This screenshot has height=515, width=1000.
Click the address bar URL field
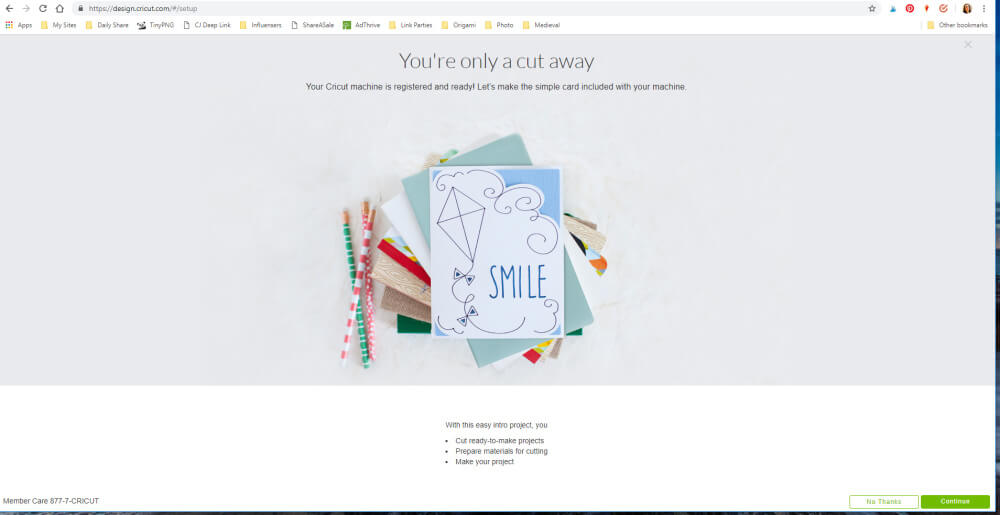pos(472,8)
